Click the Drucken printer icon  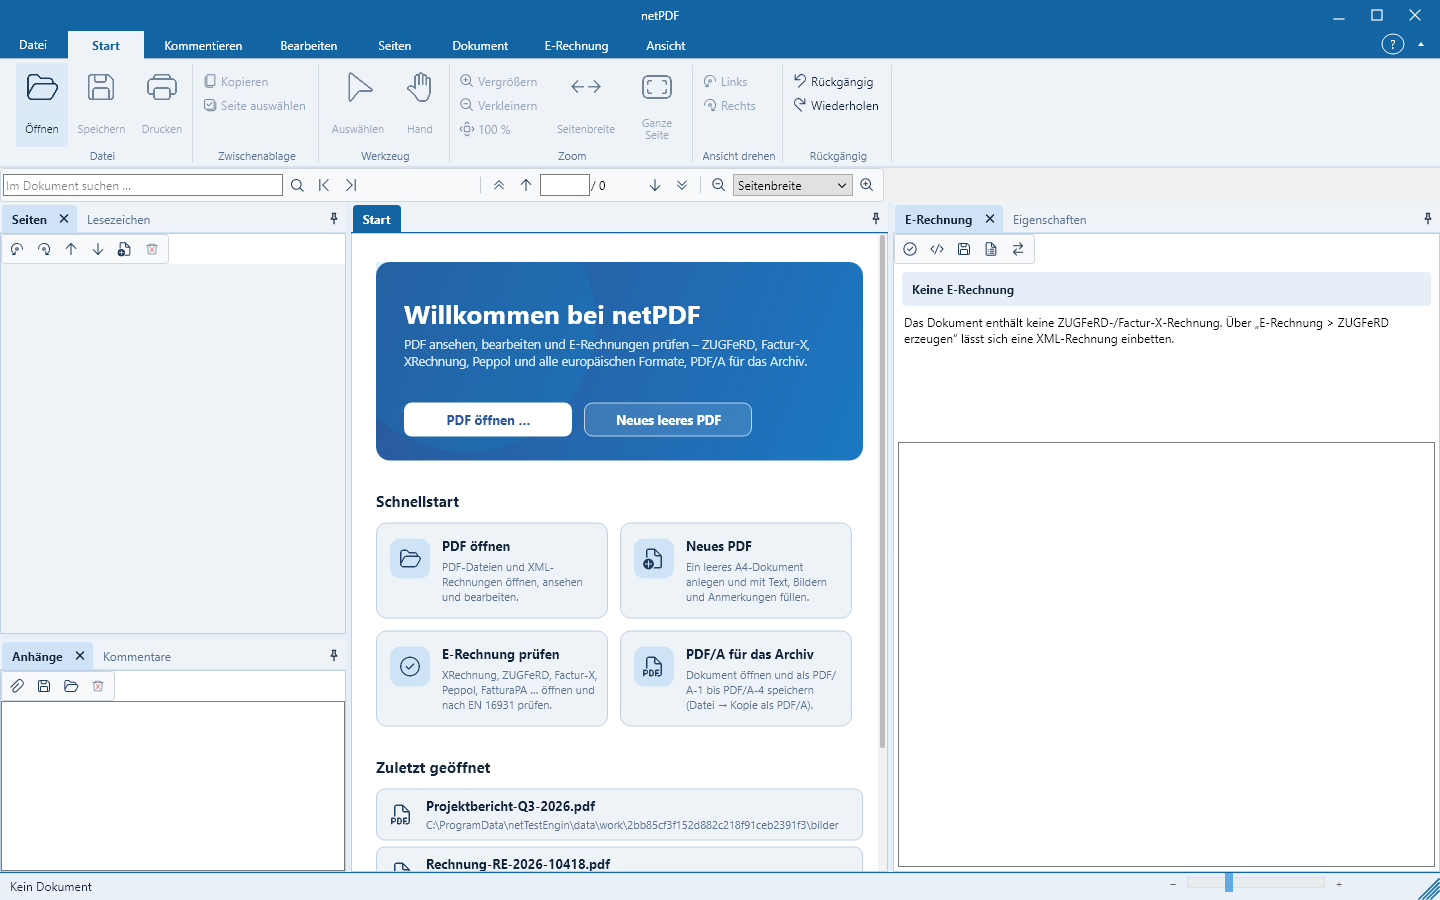click(162, 88)
